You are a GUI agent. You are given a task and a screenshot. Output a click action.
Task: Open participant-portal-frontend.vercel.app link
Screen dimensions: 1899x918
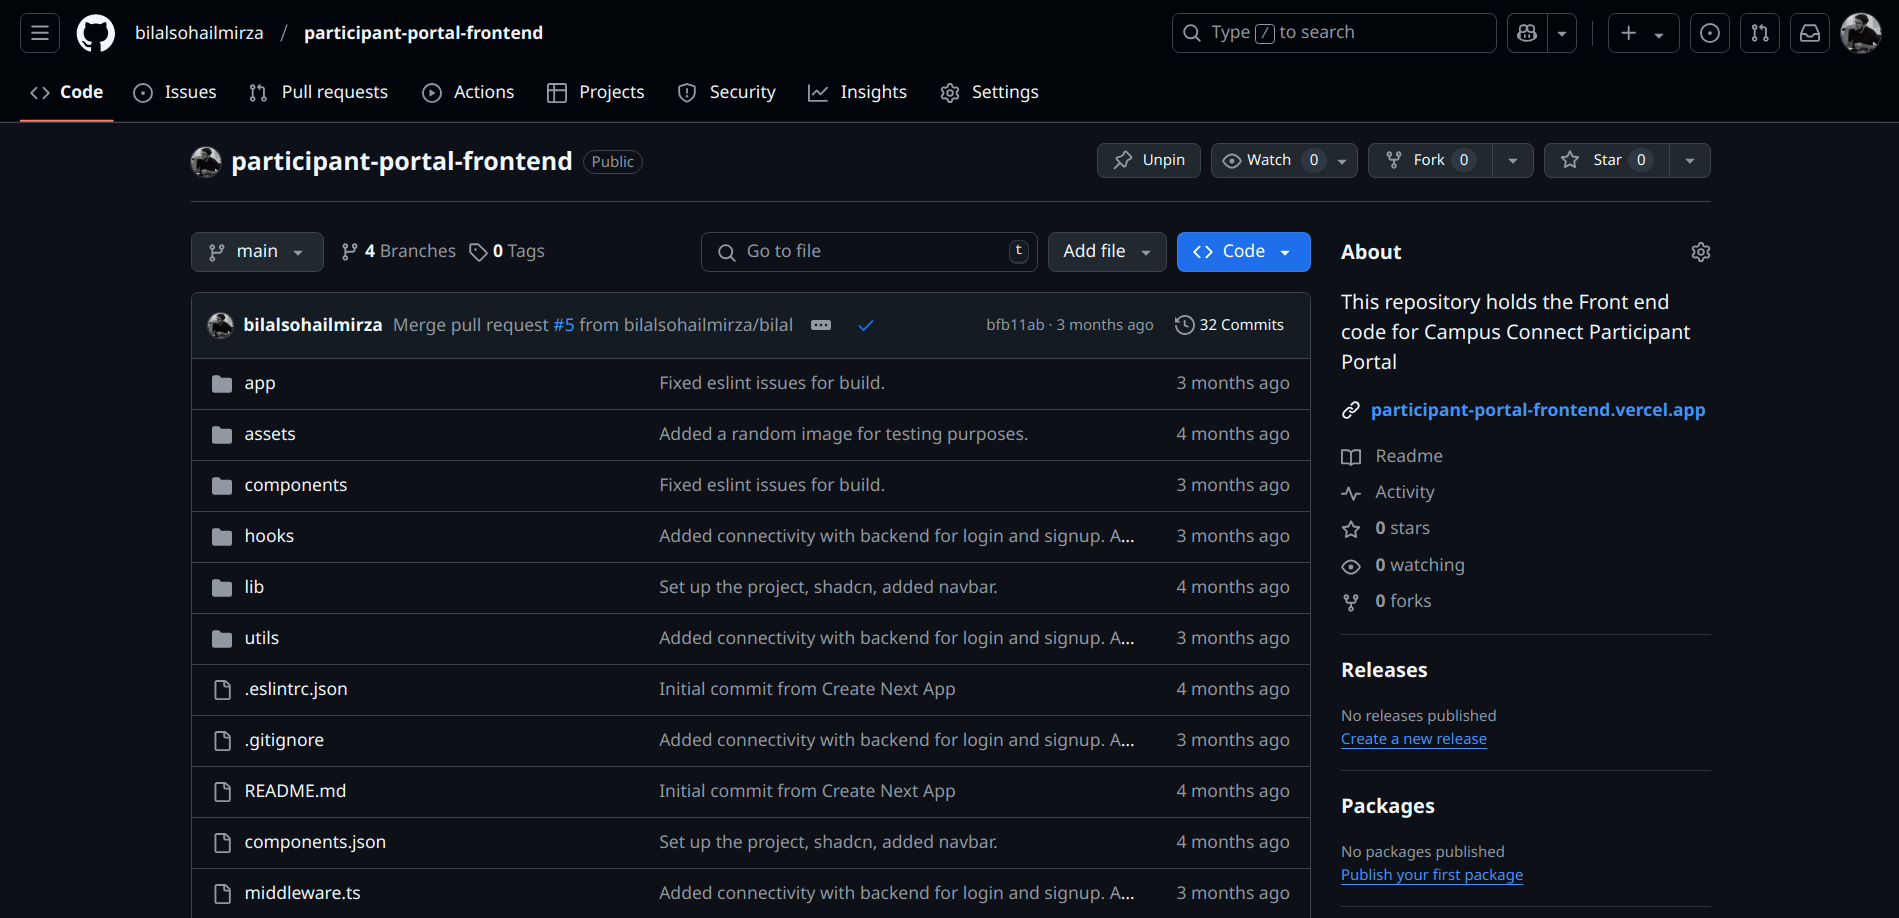click(1537, 410)
